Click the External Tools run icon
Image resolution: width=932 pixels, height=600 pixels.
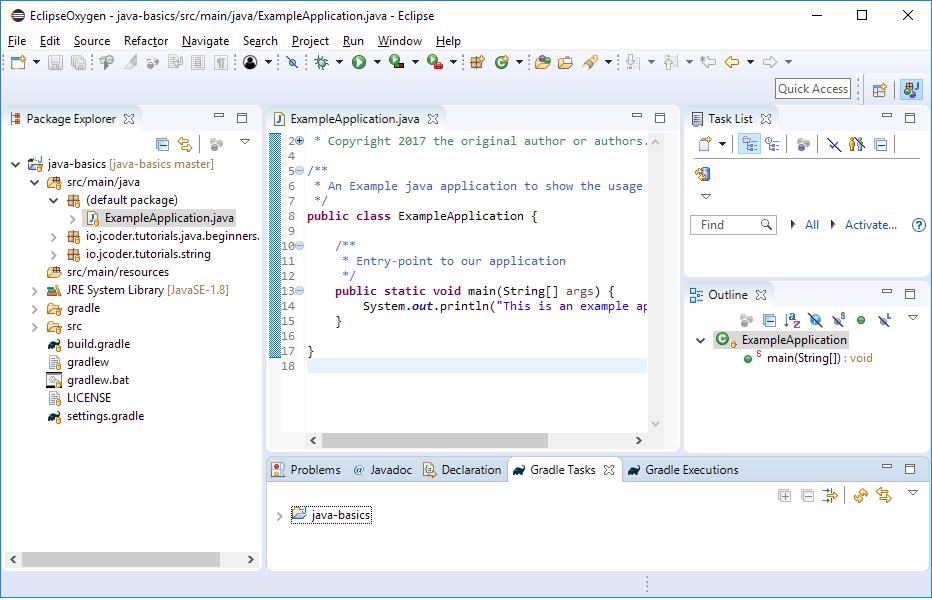435,62
